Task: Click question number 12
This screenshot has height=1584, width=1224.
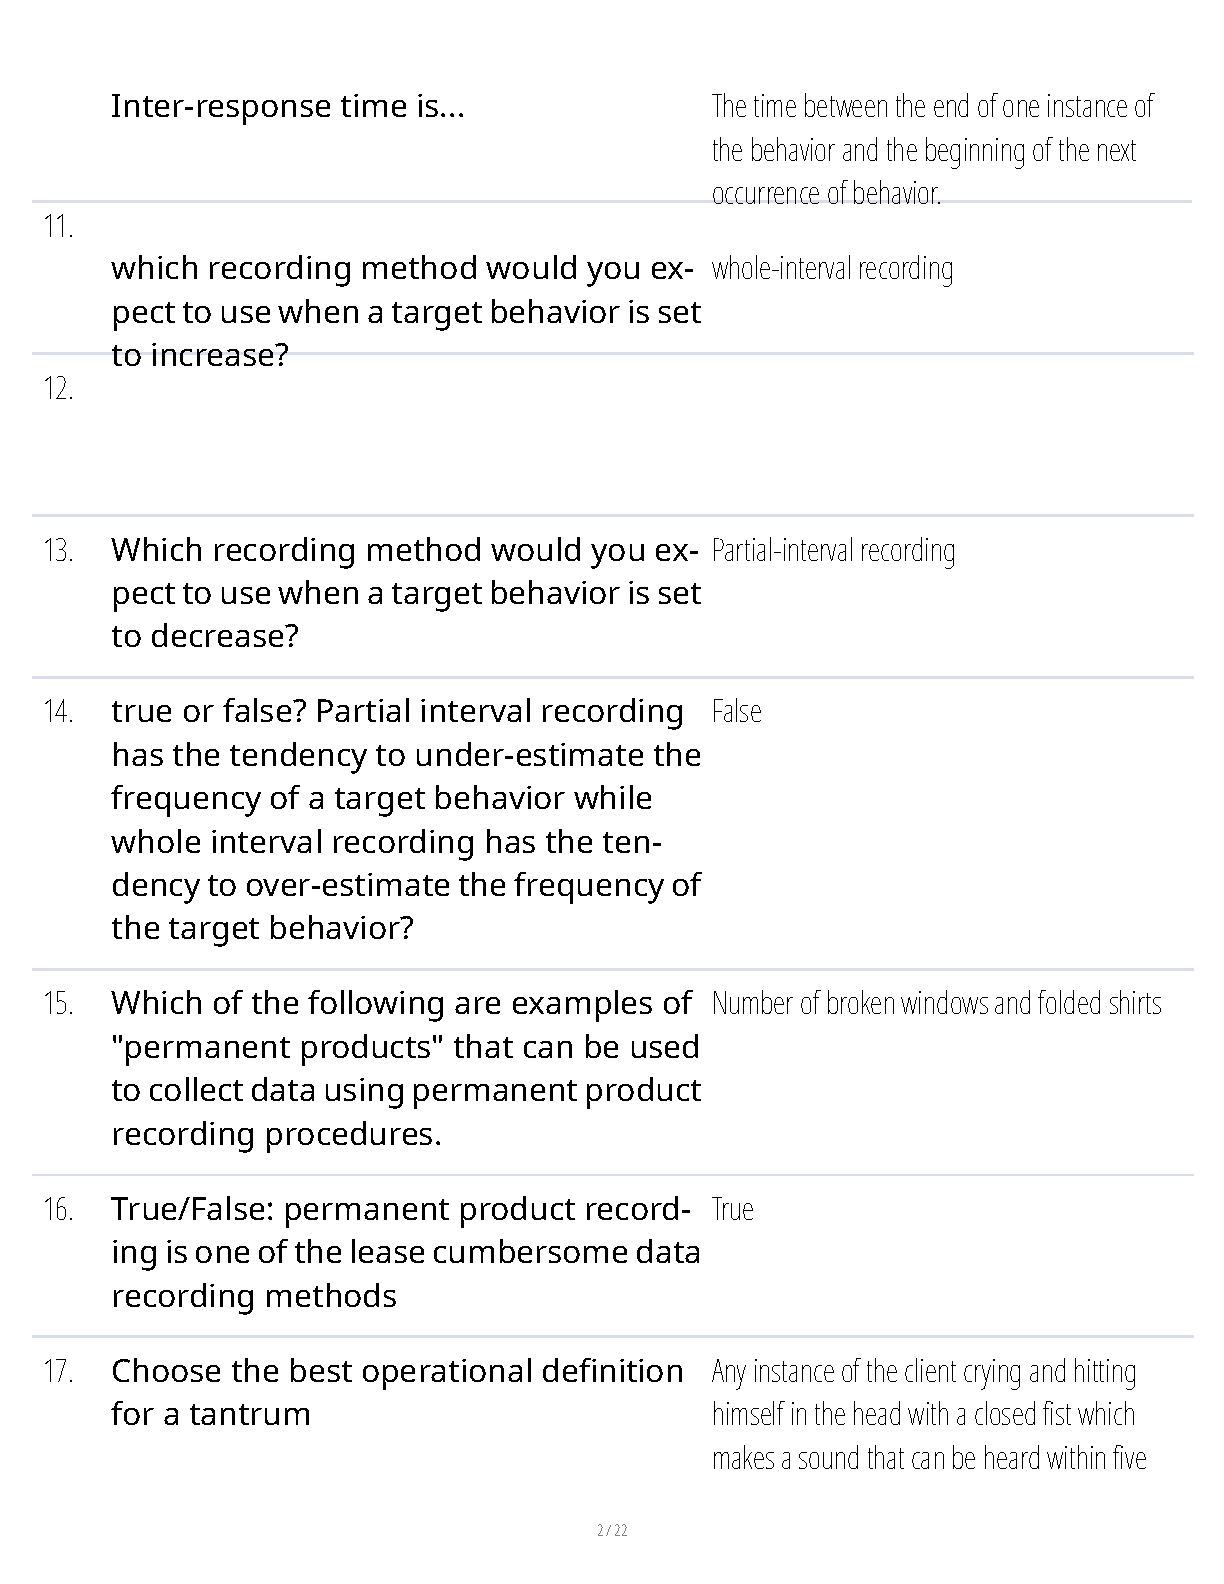Action: pos(58,389)
